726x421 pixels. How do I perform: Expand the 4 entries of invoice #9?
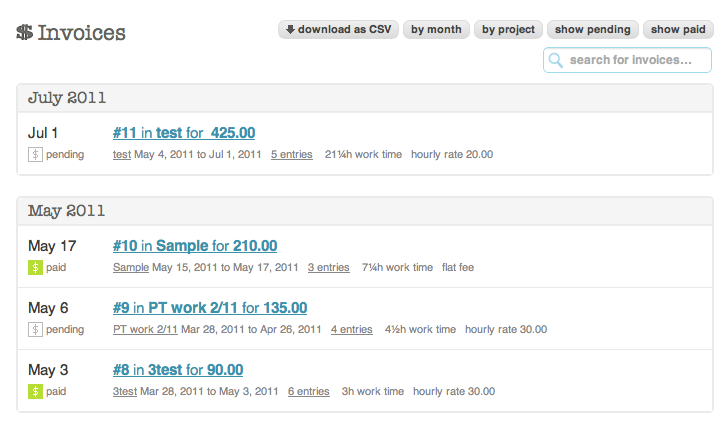tap(351, 330)
